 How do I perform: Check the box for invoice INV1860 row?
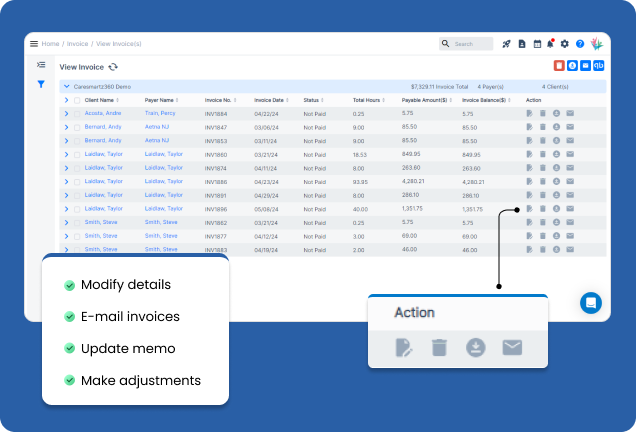click(77, 155)
